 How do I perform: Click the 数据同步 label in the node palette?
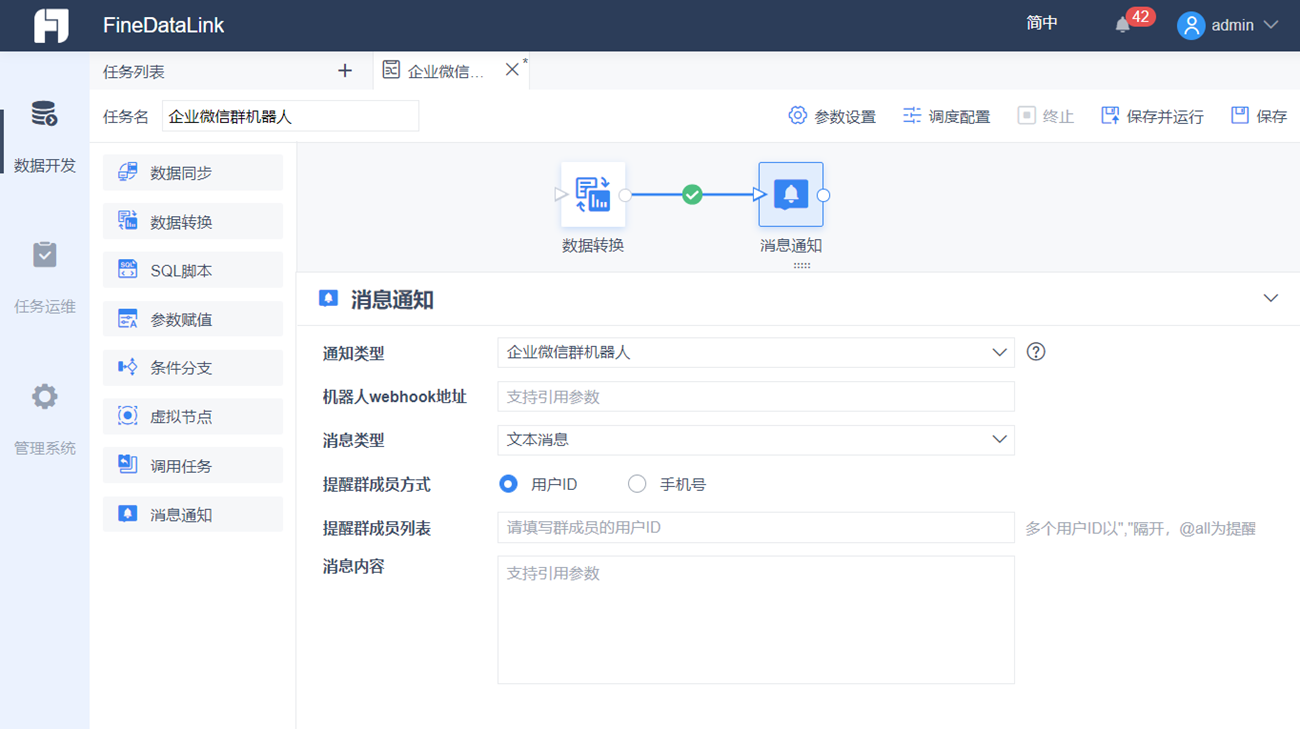181,173
